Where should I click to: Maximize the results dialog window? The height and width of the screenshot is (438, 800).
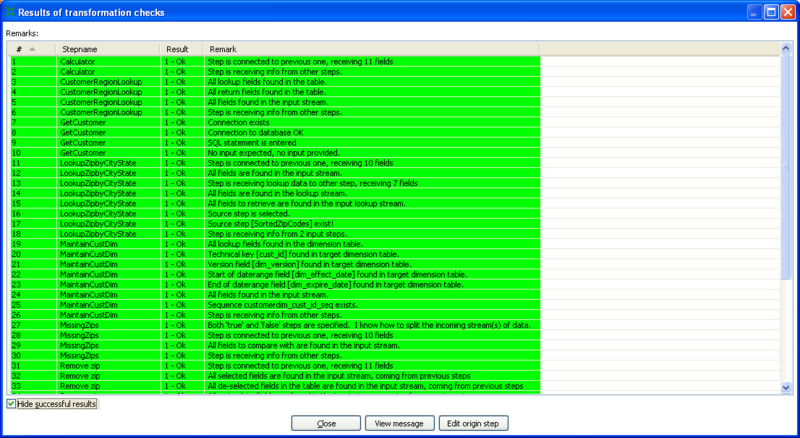coord(771,12)
